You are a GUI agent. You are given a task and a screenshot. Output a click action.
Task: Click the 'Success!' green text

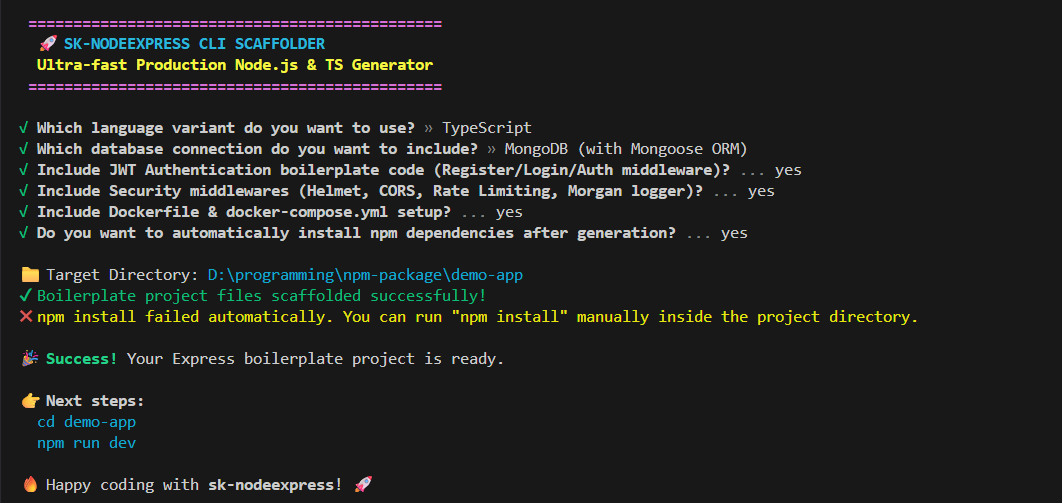click(82, 359)
